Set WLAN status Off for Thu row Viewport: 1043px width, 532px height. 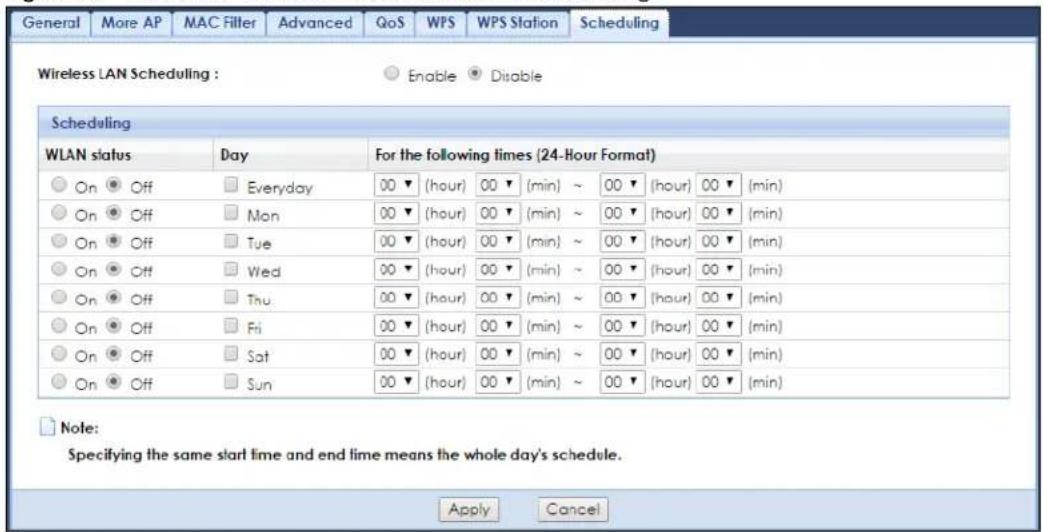click(x=114, y=298)
